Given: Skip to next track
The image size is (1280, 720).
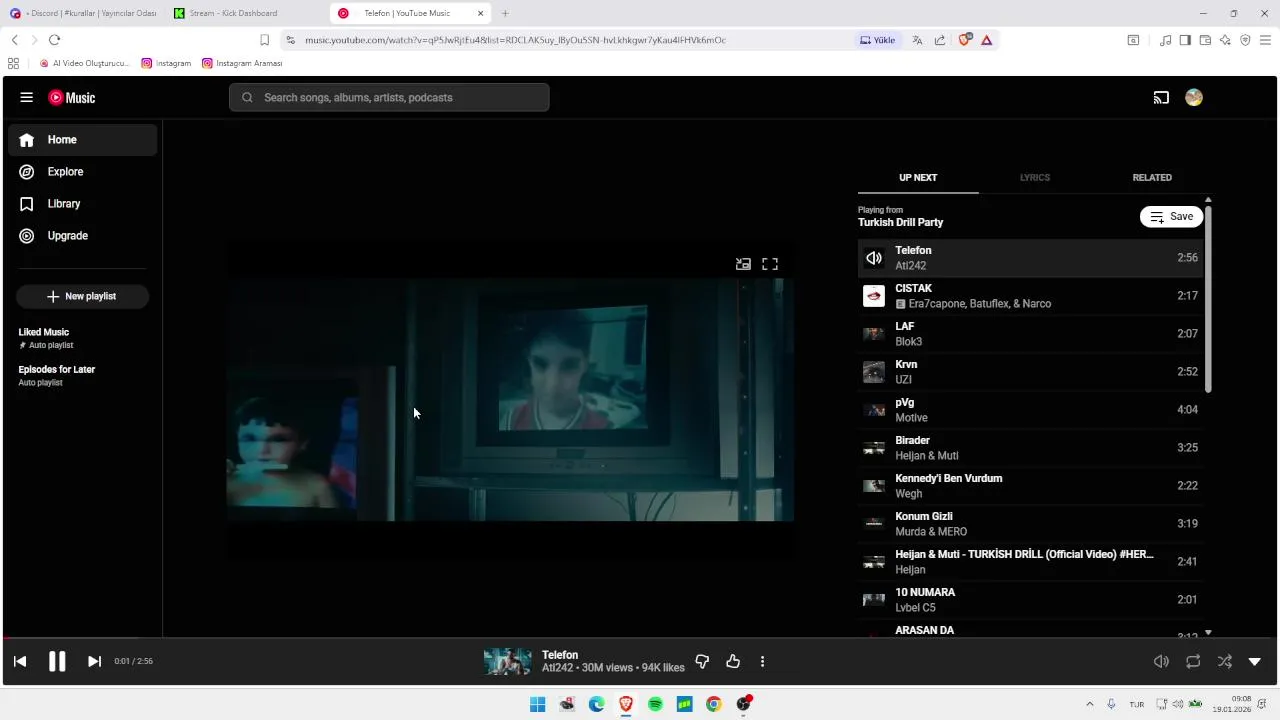Looking at the screenshot, I should (94, 661).
